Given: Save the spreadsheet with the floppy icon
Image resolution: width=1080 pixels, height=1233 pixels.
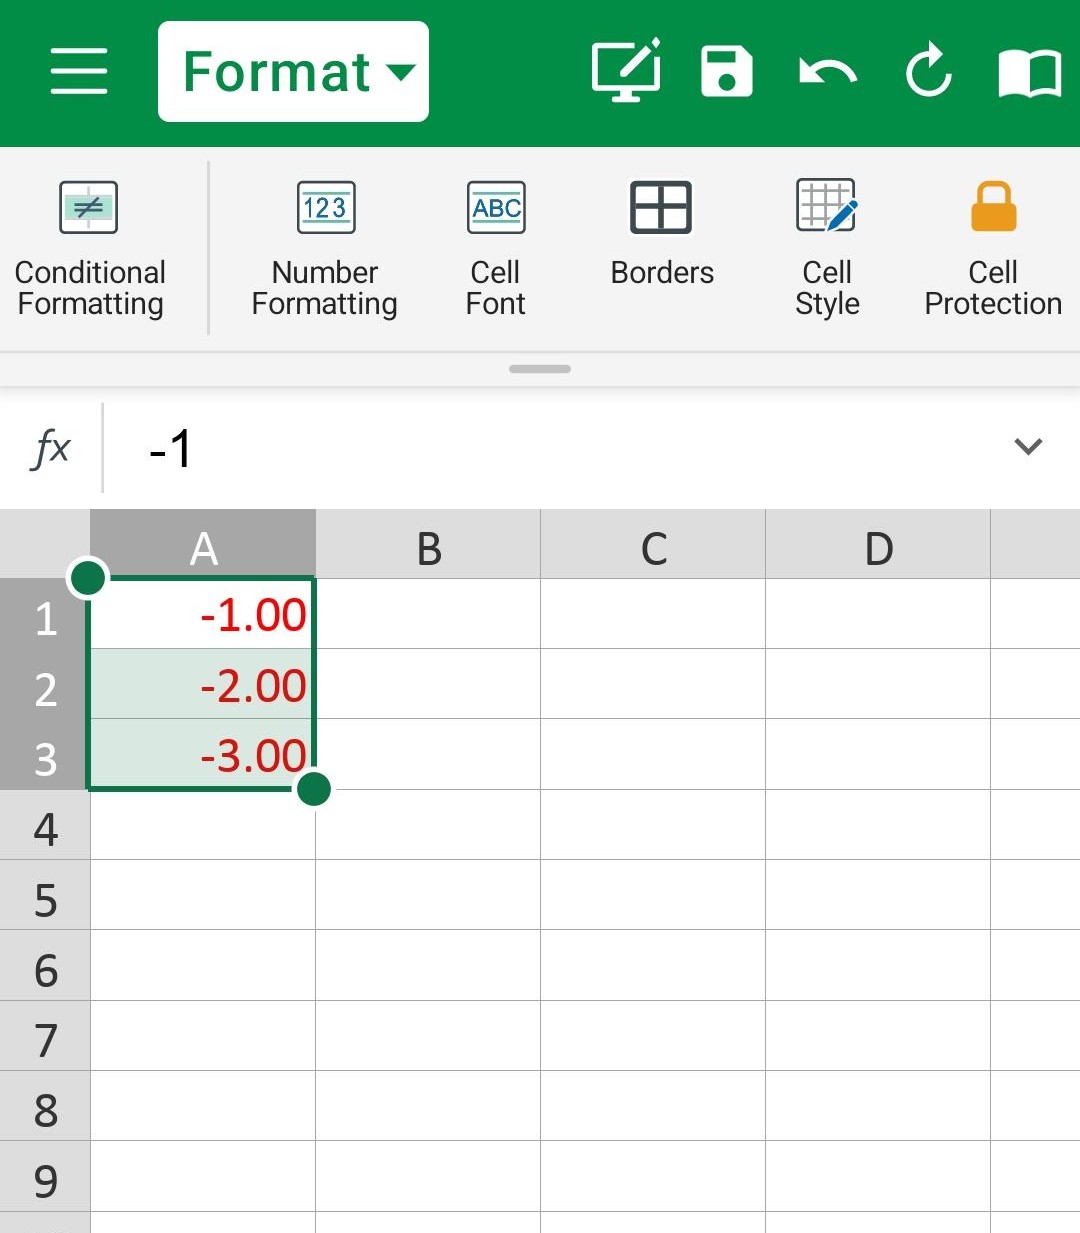Looking at the screenshot, I should (727, 71).
